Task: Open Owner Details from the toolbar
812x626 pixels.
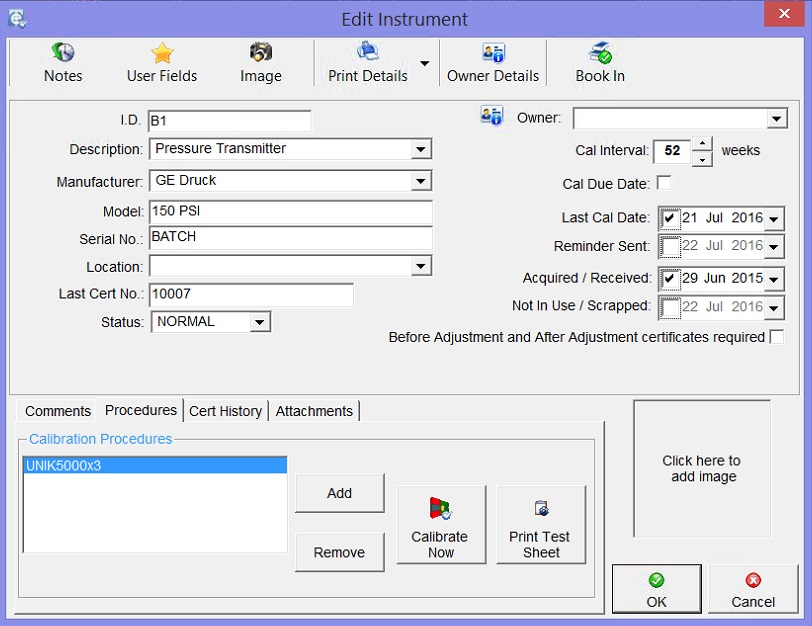Action: (492, 53)
